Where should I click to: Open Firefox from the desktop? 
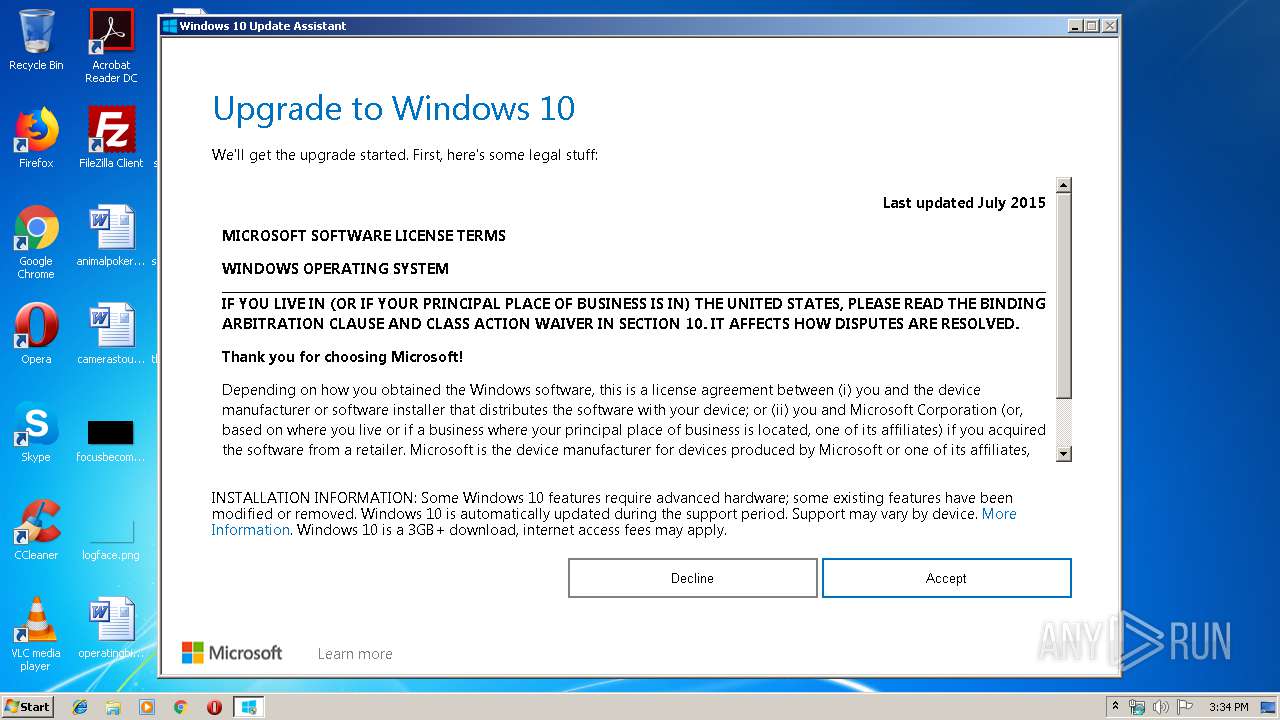(x=36, y=138)
